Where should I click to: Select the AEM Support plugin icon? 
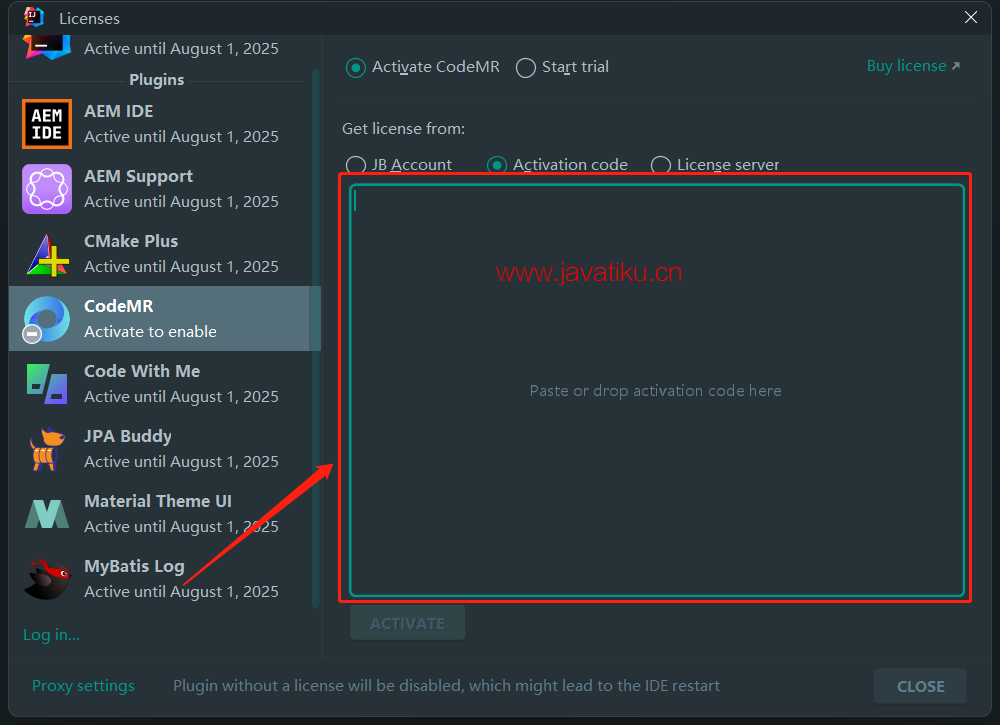(x=47, y=189)
